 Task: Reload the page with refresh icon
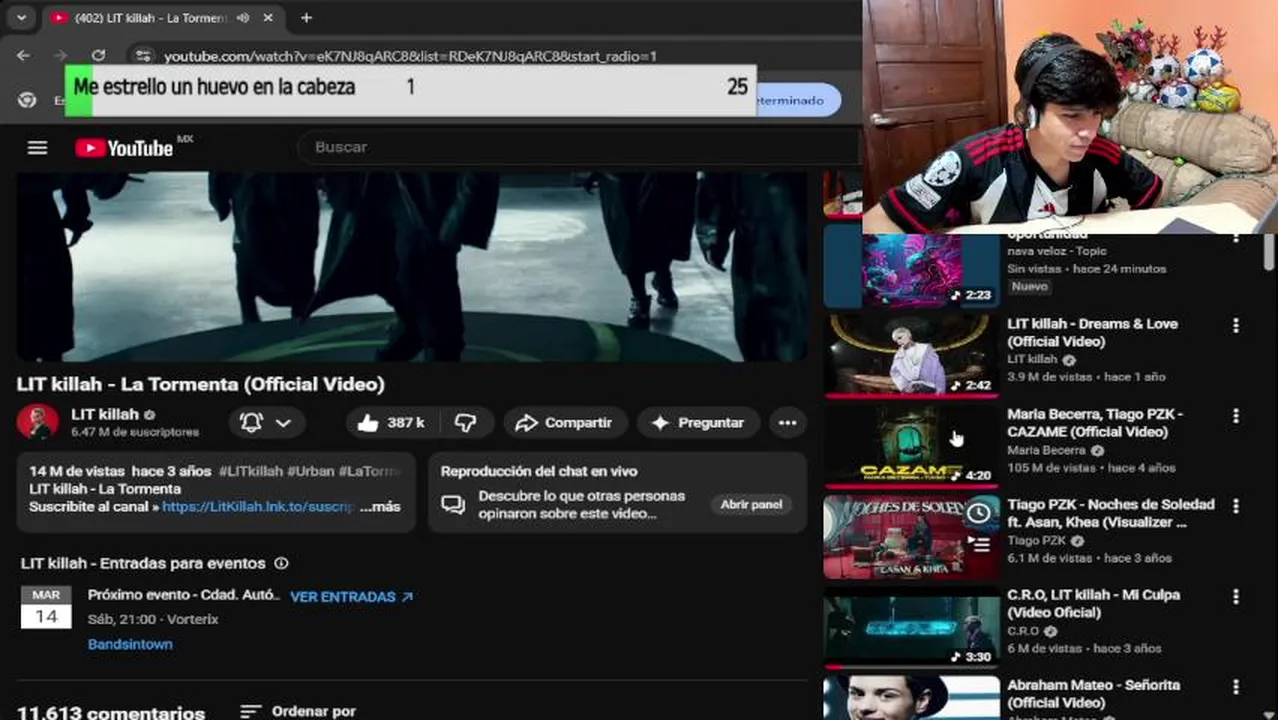[98, 56]
